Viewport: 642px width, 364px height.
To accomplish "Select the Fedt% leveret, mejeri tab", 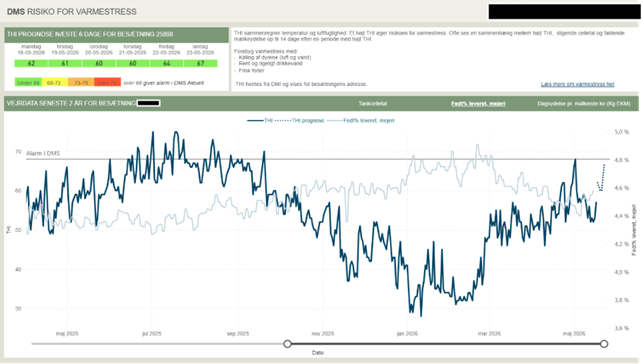I will pos(478,104).
